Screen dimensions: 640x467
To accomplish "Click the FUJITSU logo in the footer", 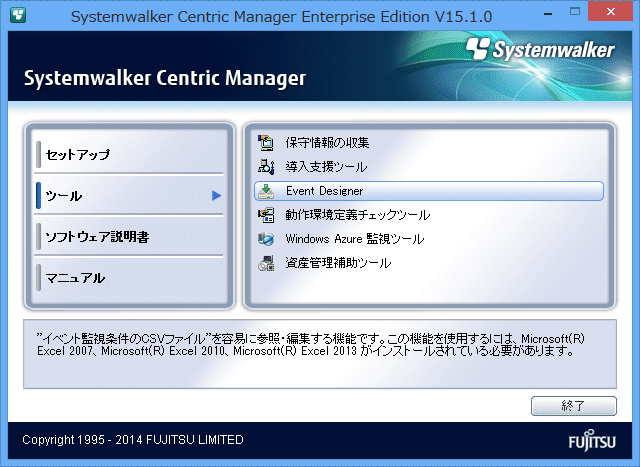I will pyautogui.click(x=592, y=440).
